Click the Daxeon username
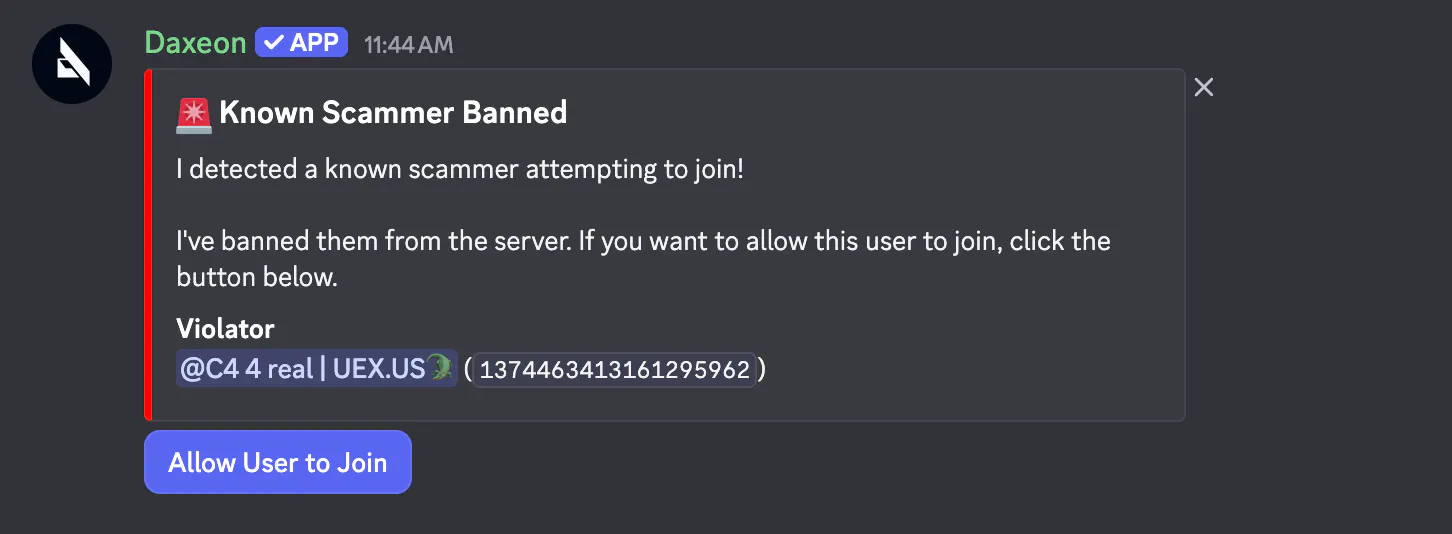The image size is (1452, 534). pos(196,43)
